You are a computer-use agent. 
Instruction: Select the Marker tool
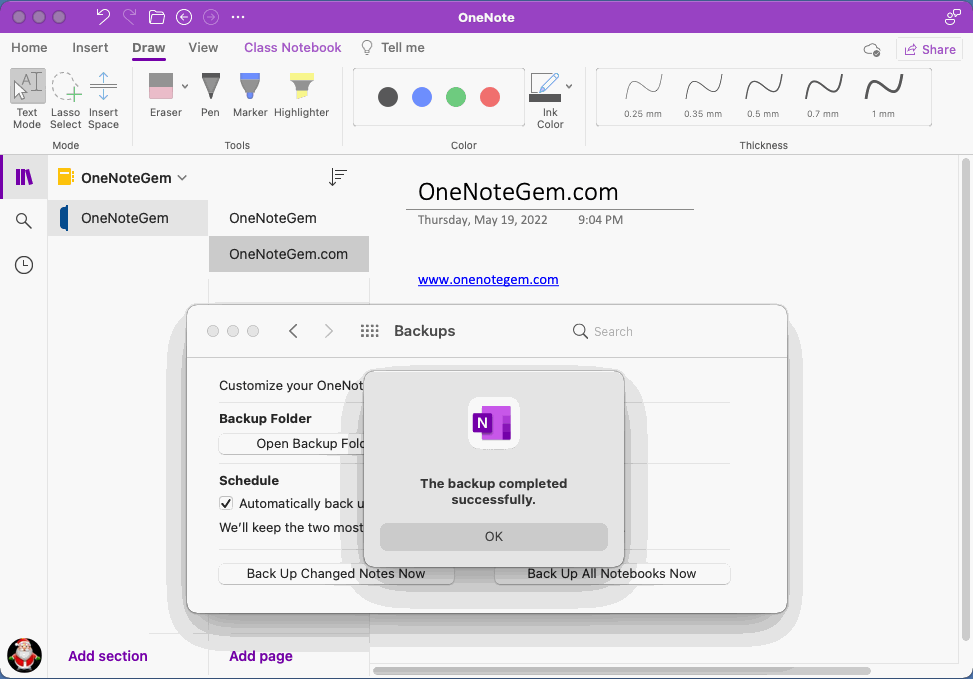pyautogui.click(x=250, y=94)
